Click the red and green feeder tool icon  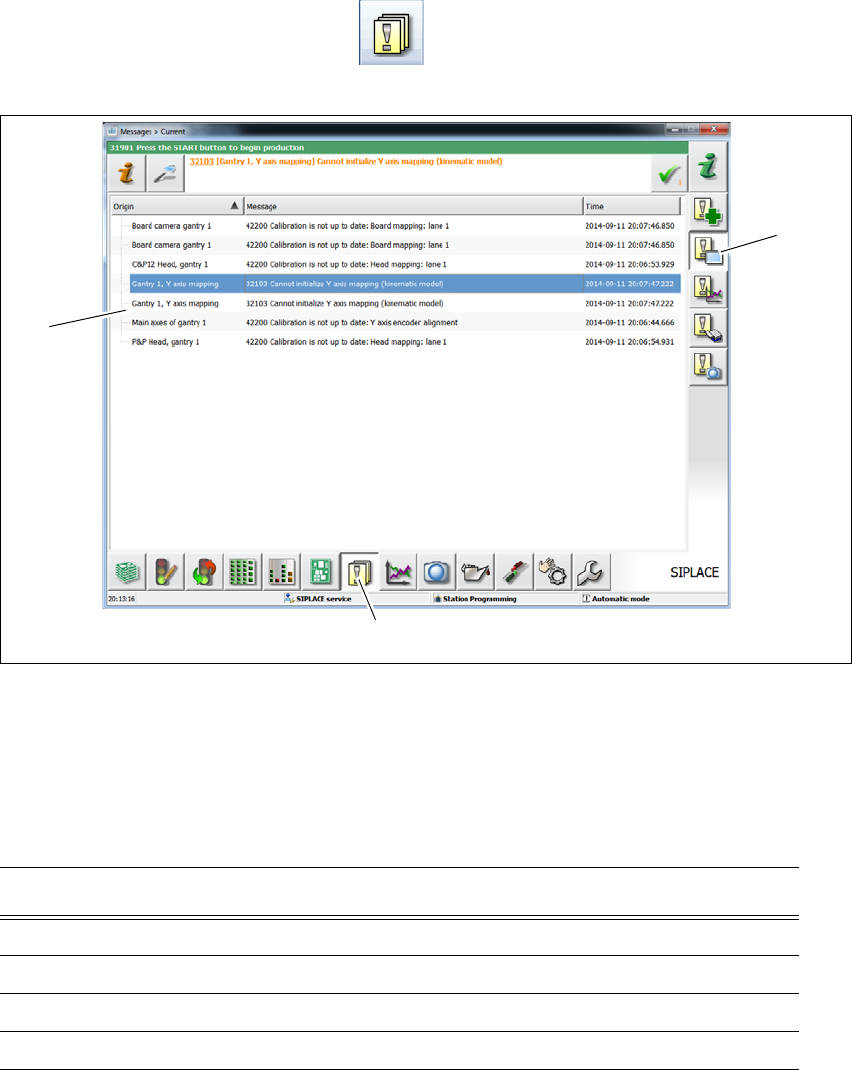pos(514,572)
